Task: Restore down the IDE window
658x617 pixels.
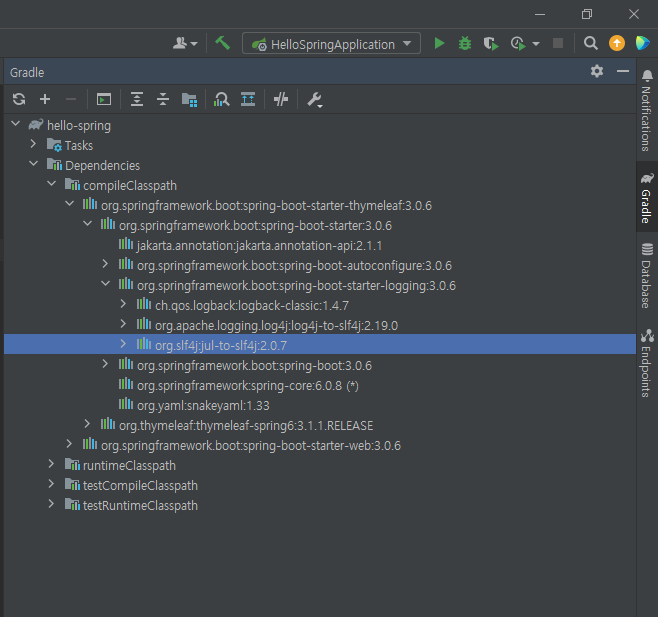Action: 587,14
